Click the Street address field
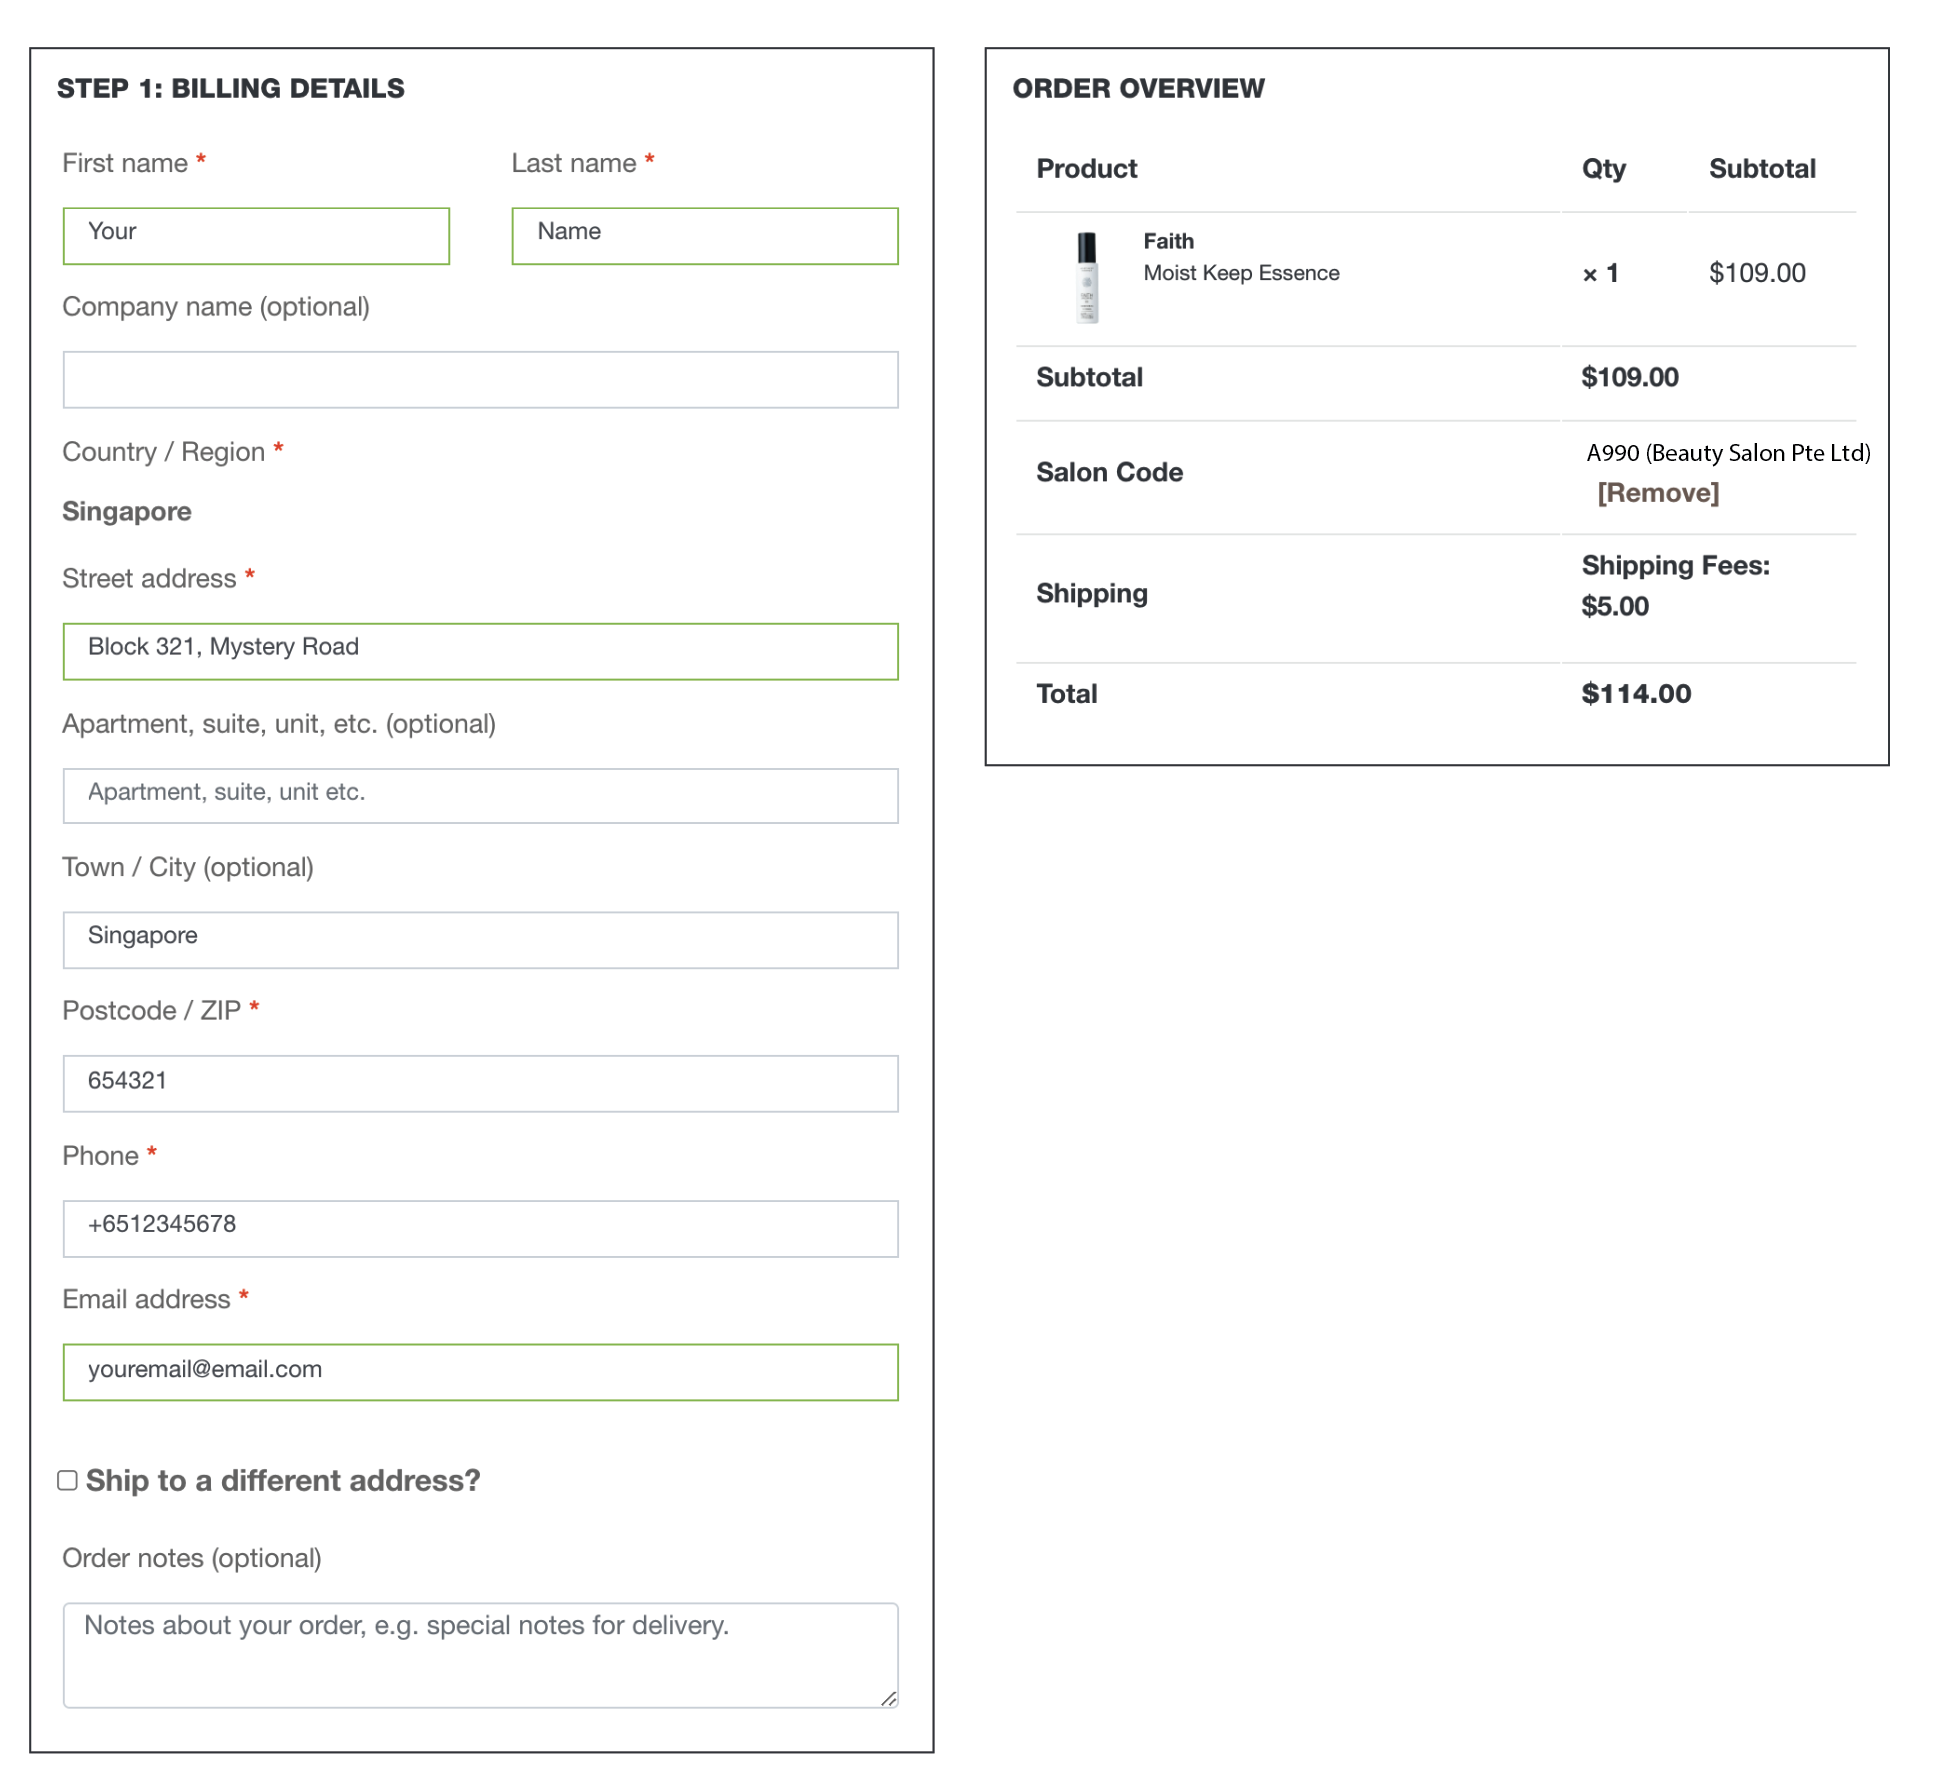Image resolution: width=1946 pixels, height=1792 pixels. click(480, 651)
